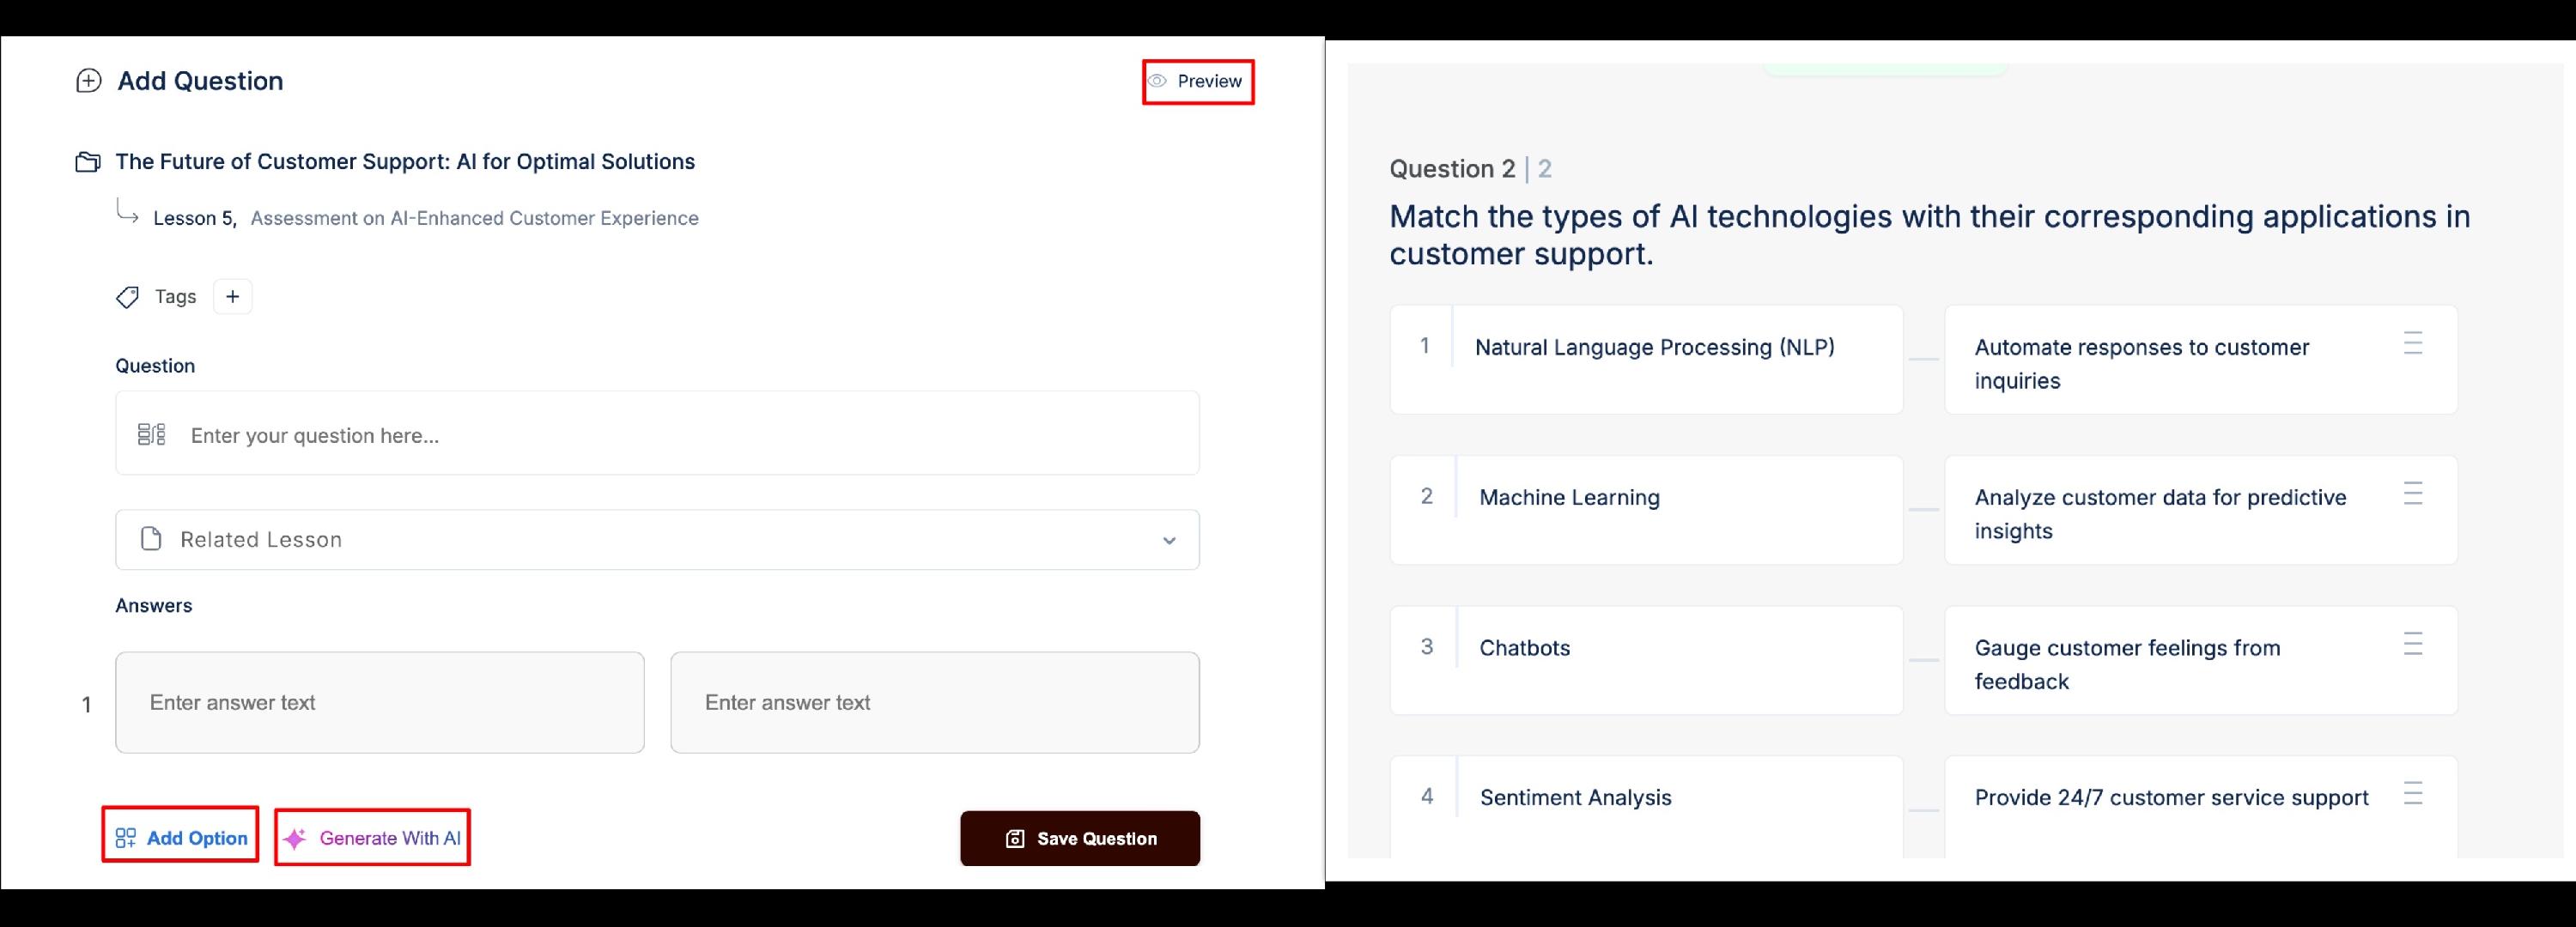This screenshot has height=927, width=2576.
Task: Click the tag icon next to Tags
Action: coord(127,297)
